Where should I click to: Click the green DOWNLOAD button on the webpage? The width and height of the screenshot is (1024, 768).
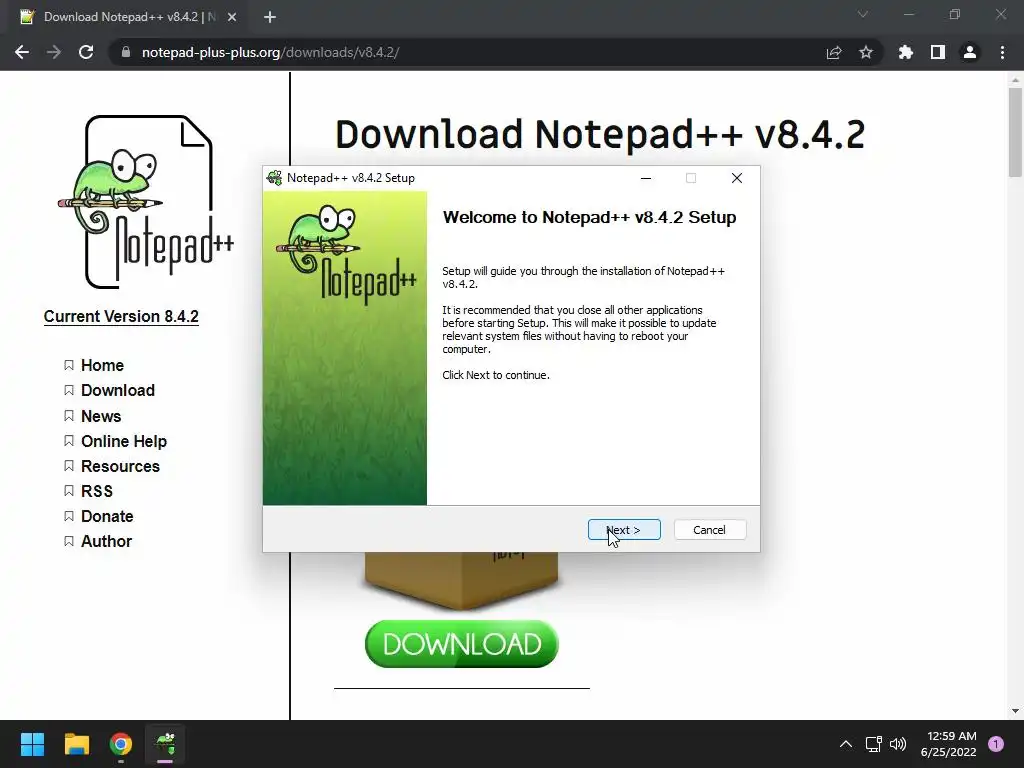(x=462, y=644)
